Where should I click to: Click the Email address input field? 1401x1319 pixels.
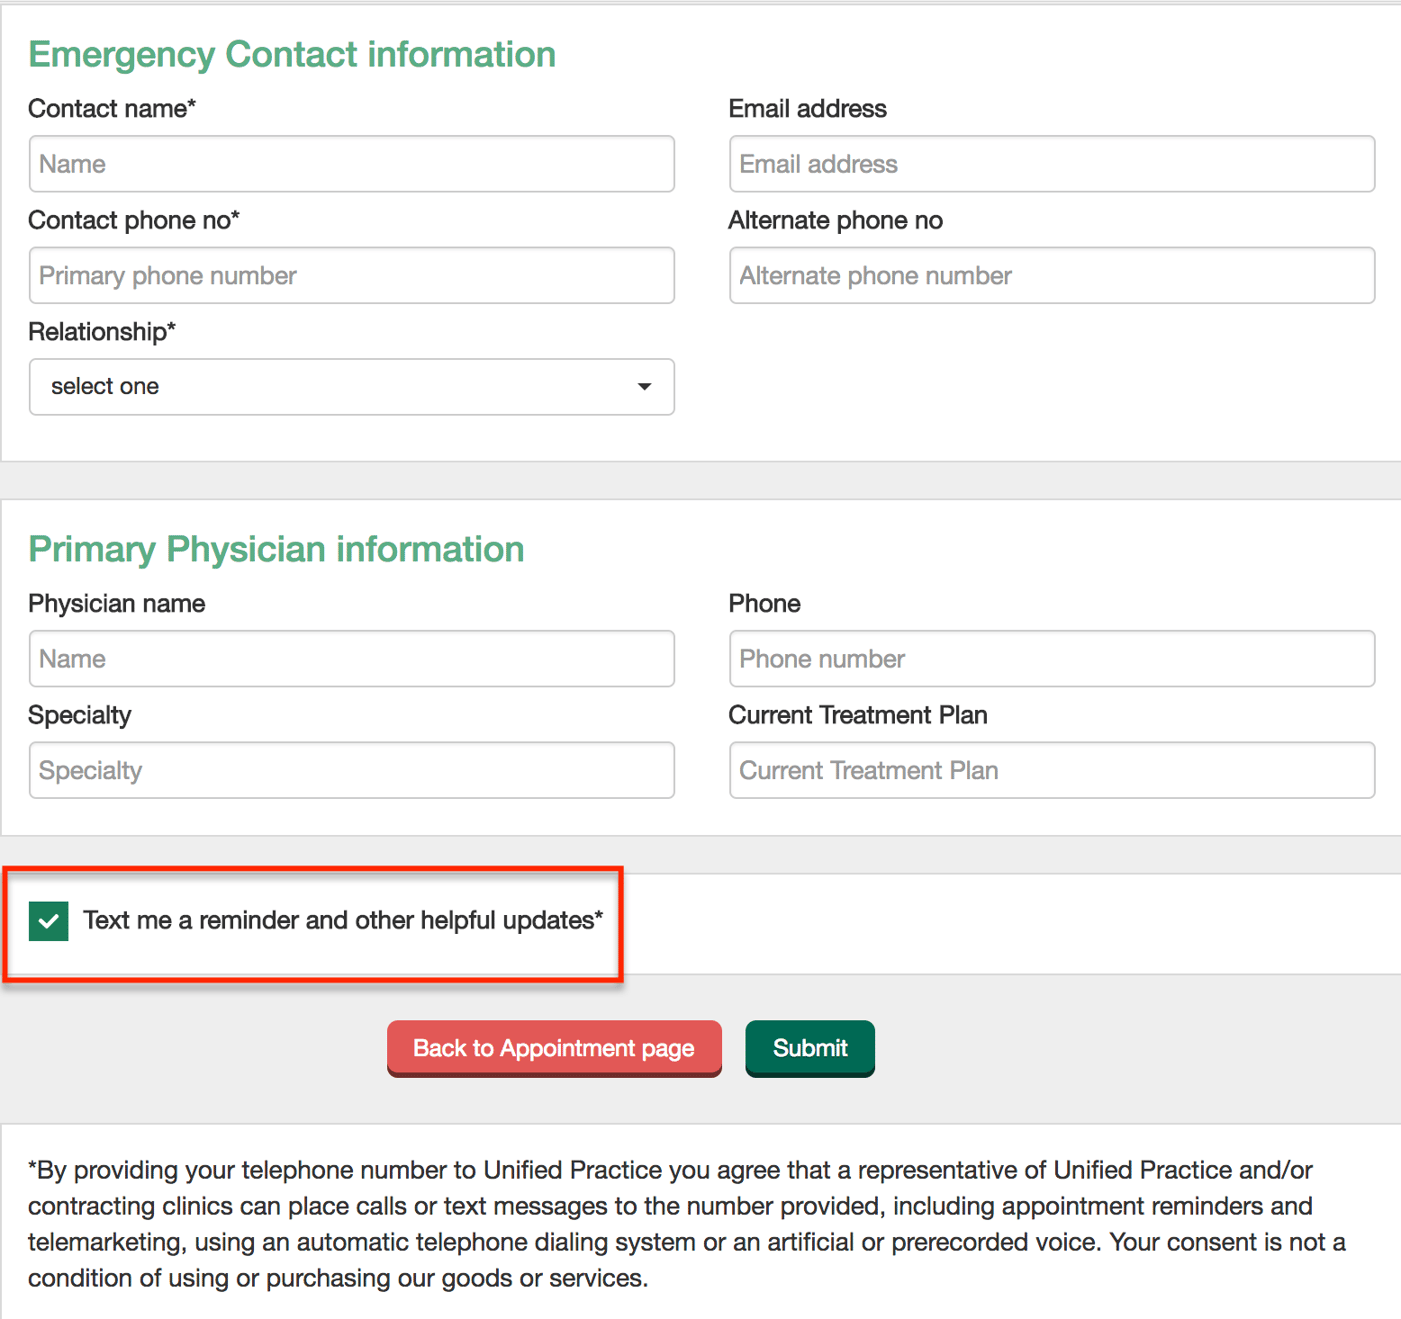(1050, 163)
